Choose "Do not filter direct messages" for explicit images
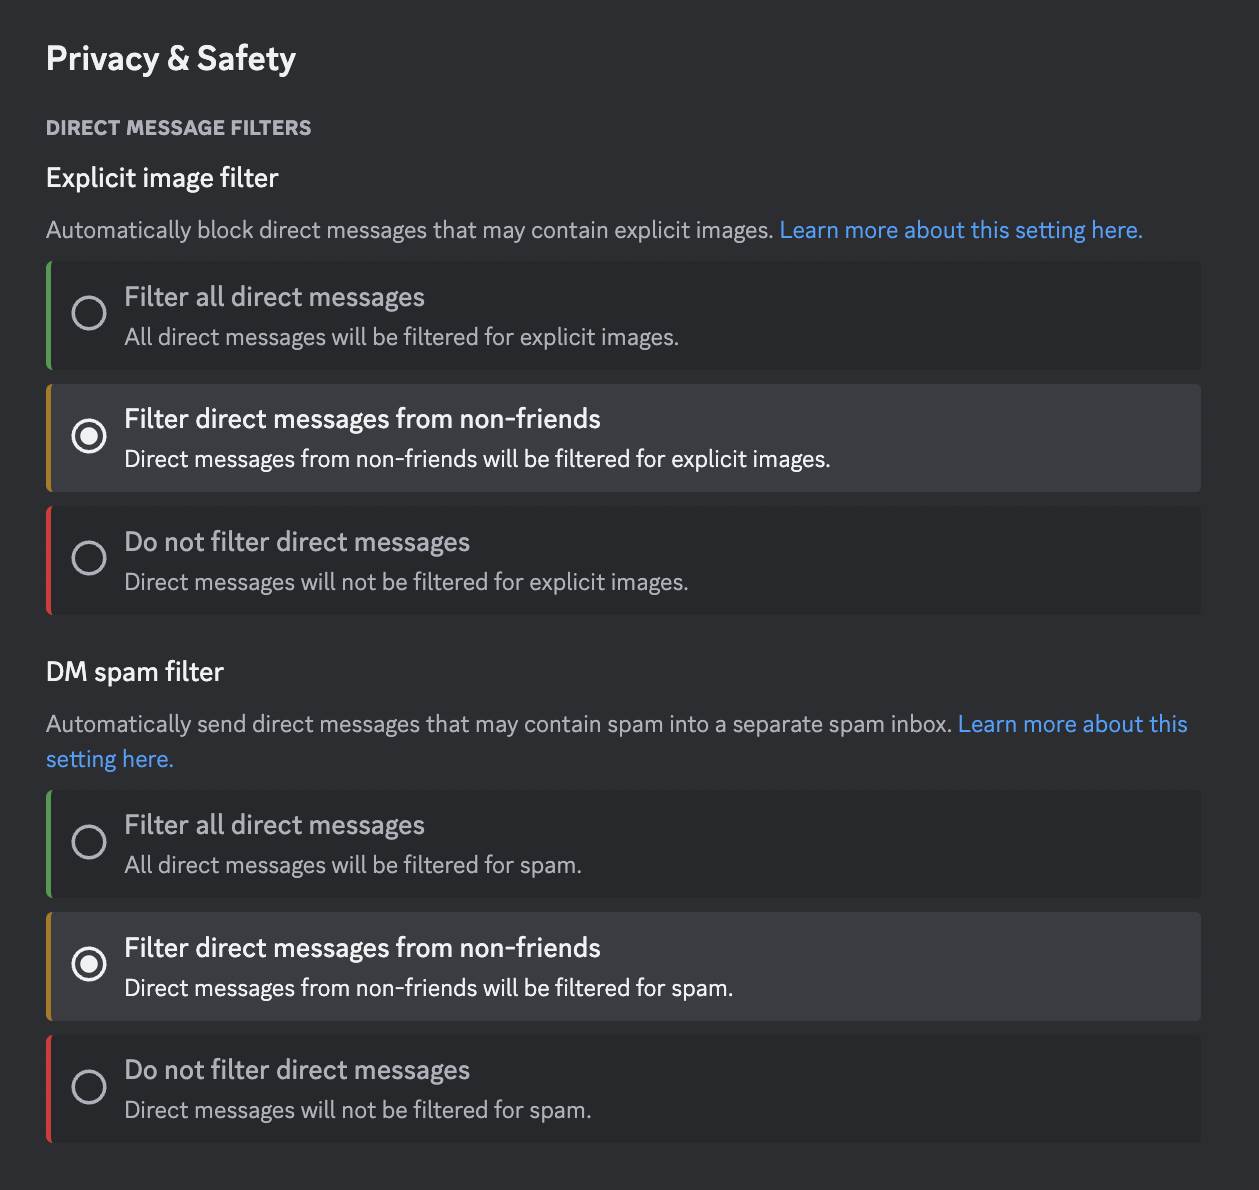 (89, 558)
